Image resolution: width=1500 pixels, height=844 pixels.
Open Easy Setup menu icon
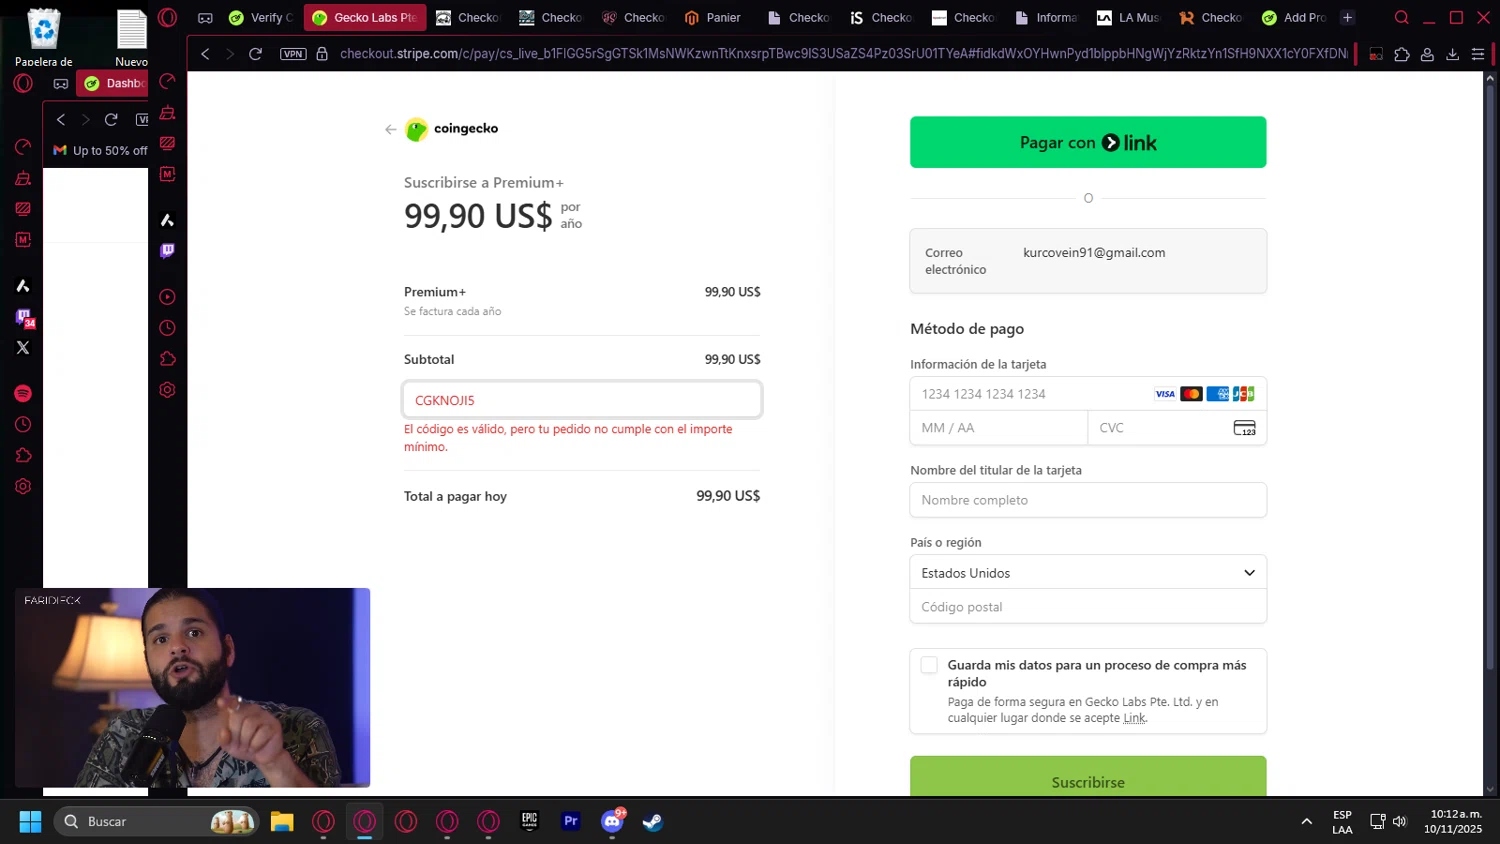(x=1478, y=54)
